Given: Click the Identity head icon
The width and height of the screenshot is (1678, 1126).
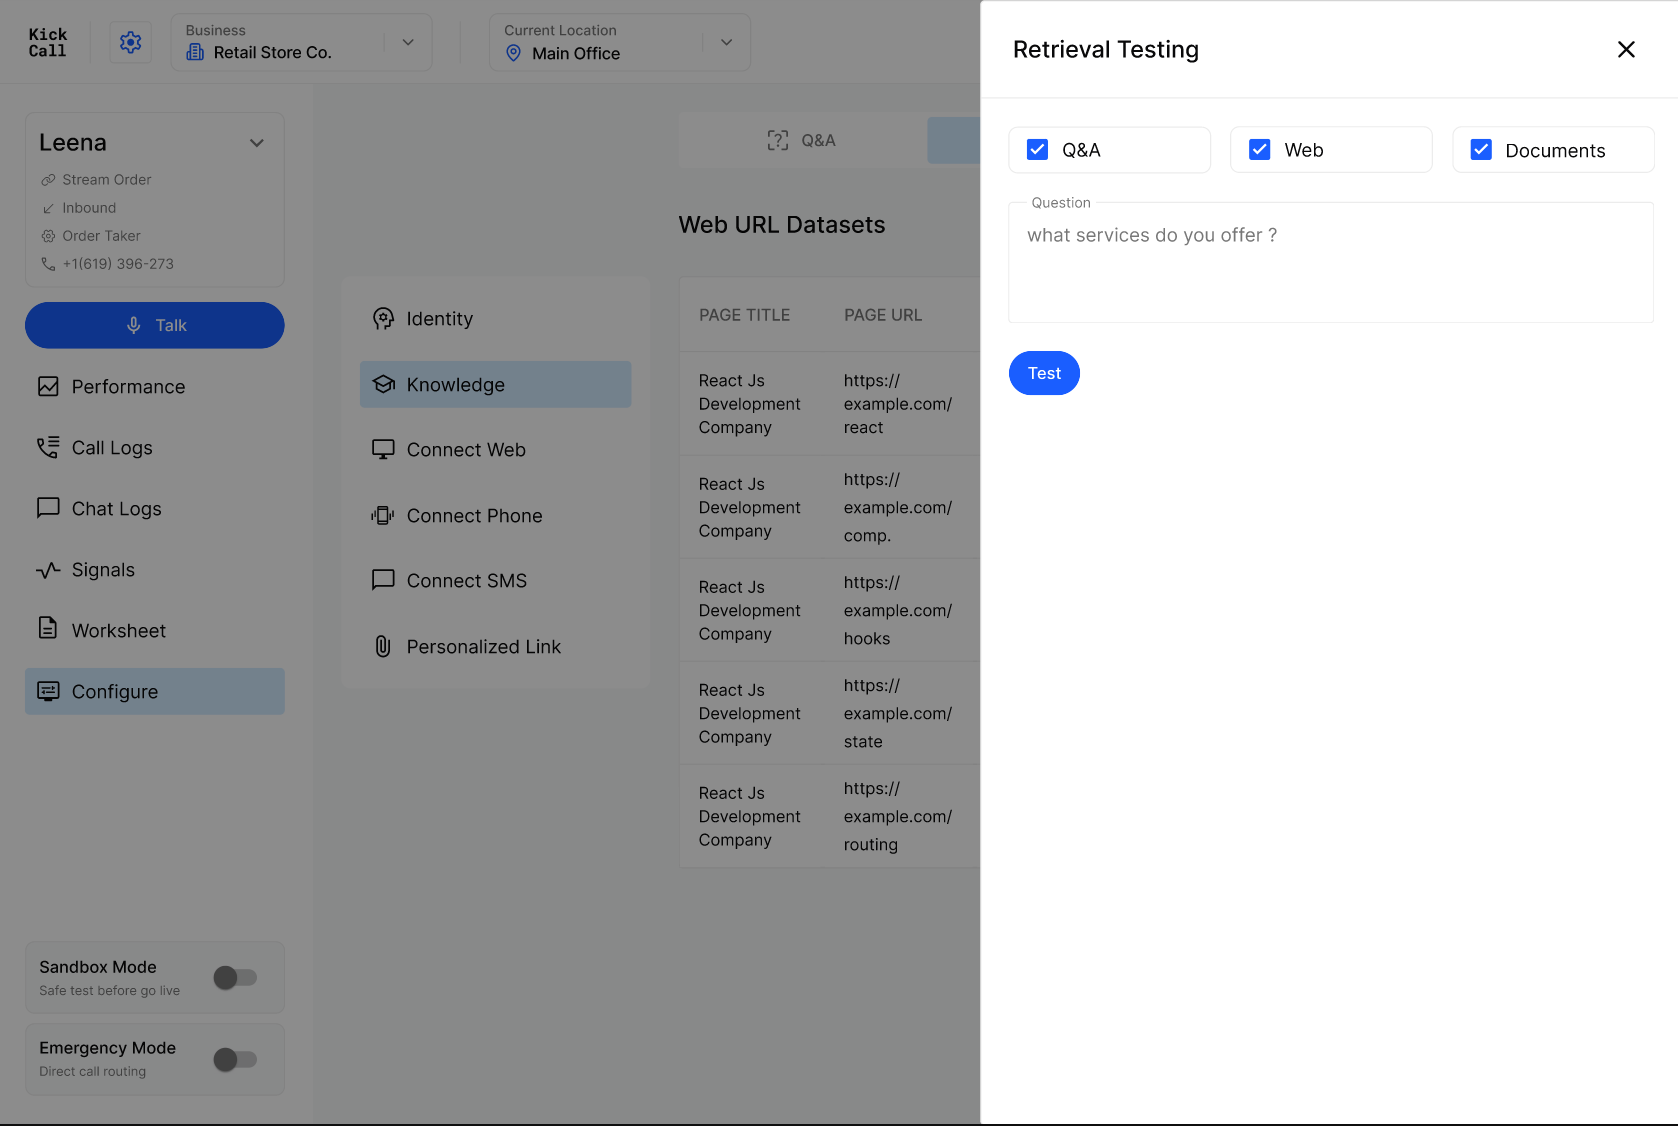Looking at the screenshot, I should 383,318.
